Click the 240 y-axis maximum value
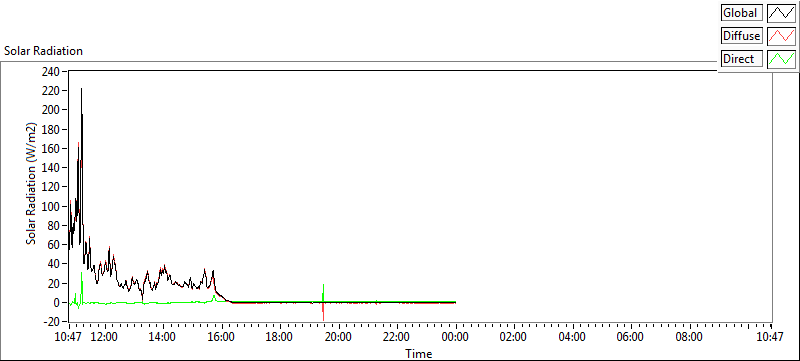The height and width of the screenshot is (361, 800). click(x=52, y=71)
